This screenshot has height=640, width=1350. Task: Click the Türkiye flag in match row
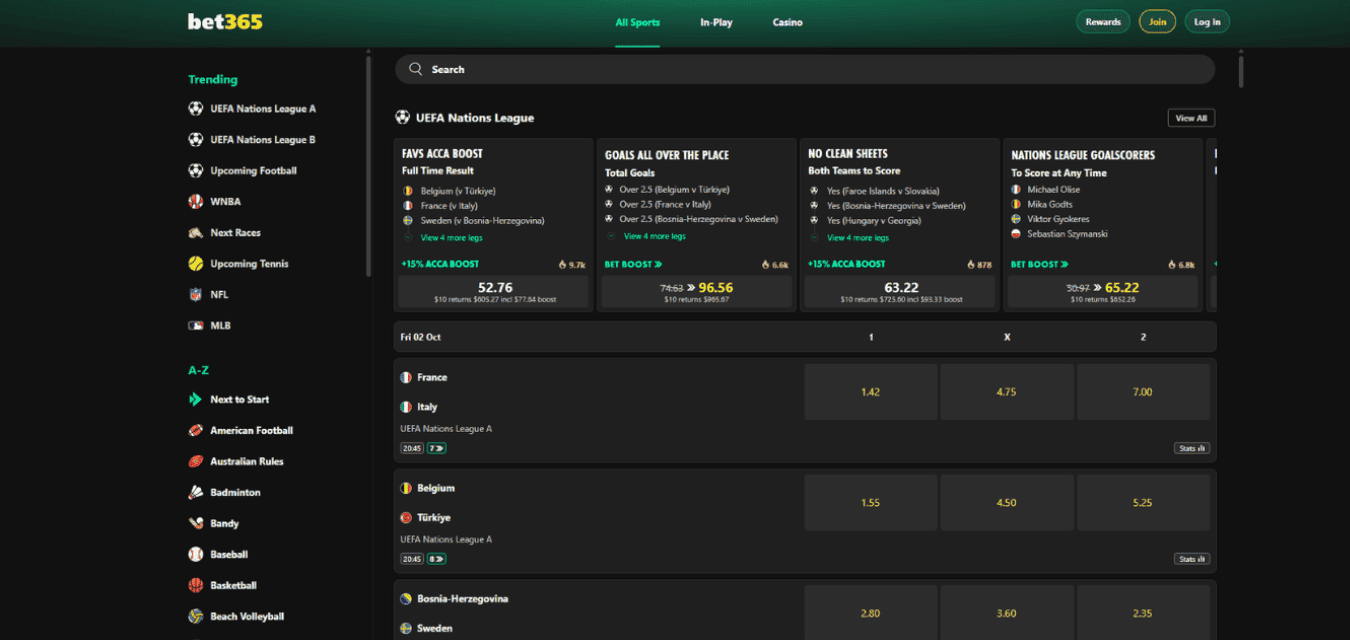[x=406, y=518]
